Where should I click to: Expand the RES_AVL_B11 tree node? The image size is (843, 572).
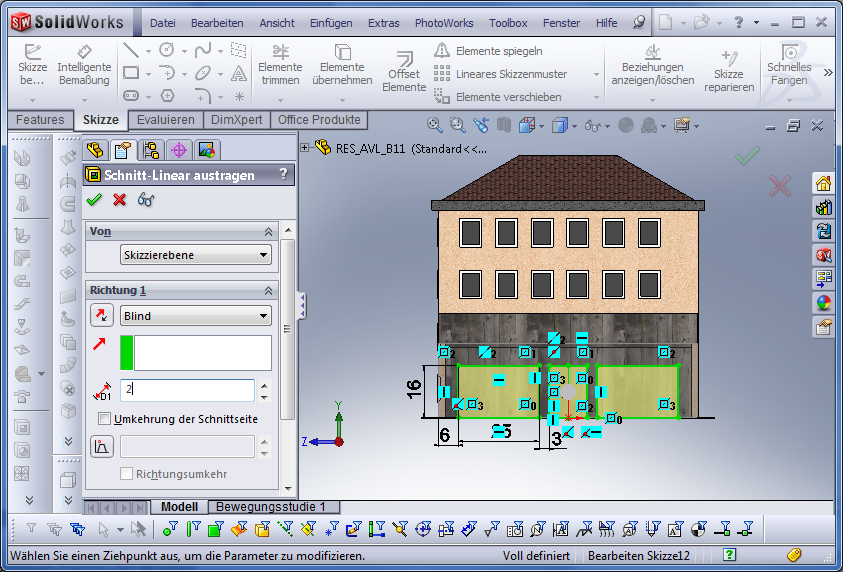click(x=305, y=148)
